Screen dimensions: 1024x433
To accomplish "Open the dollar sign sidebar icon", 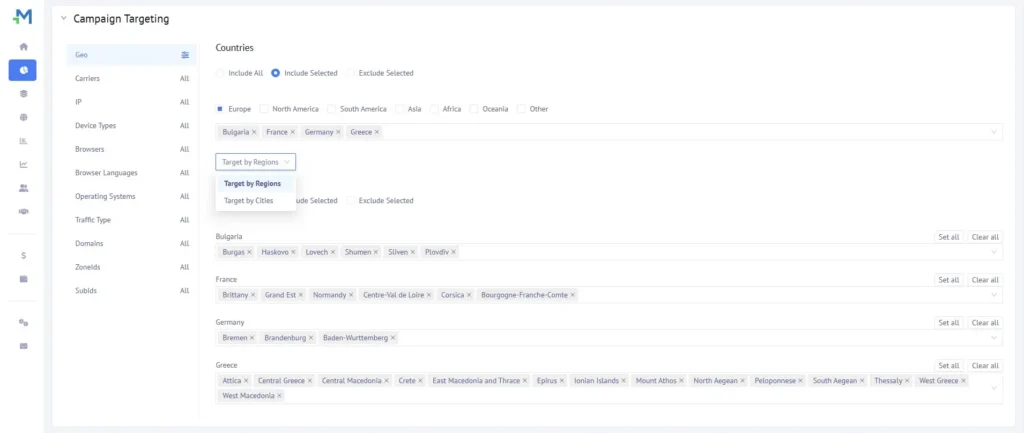I will point(24,255).
